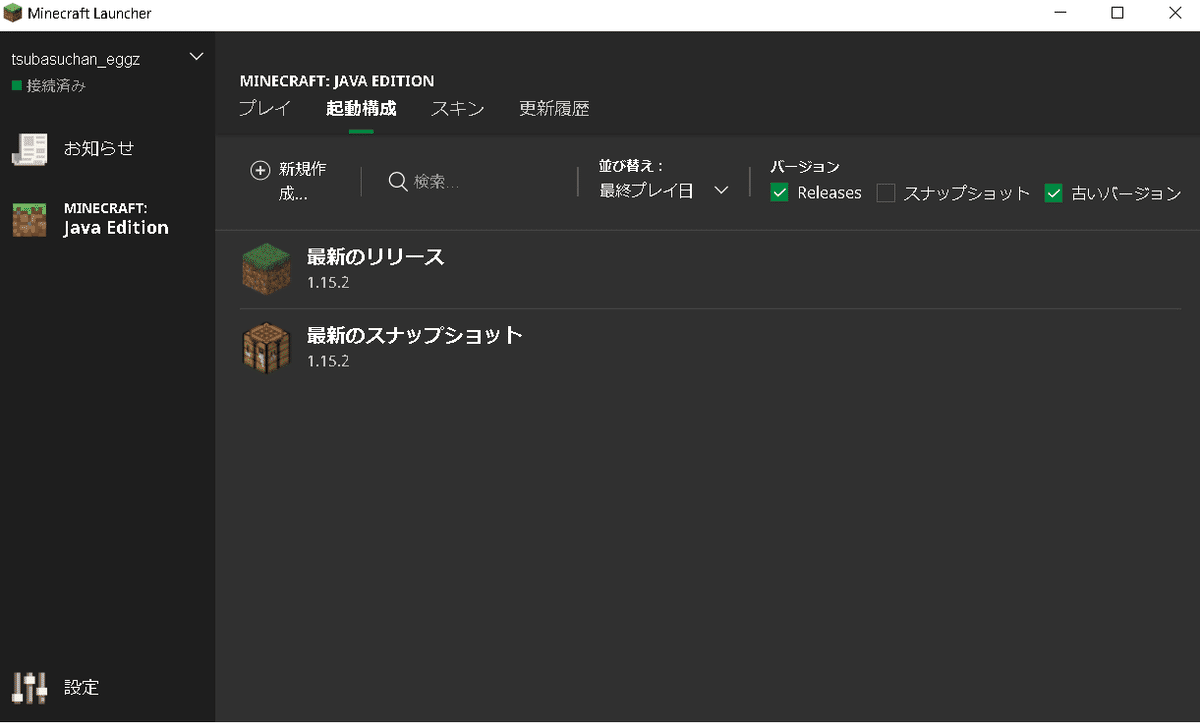Click the plus icon next to 新規作成

(x=260, y=169)
